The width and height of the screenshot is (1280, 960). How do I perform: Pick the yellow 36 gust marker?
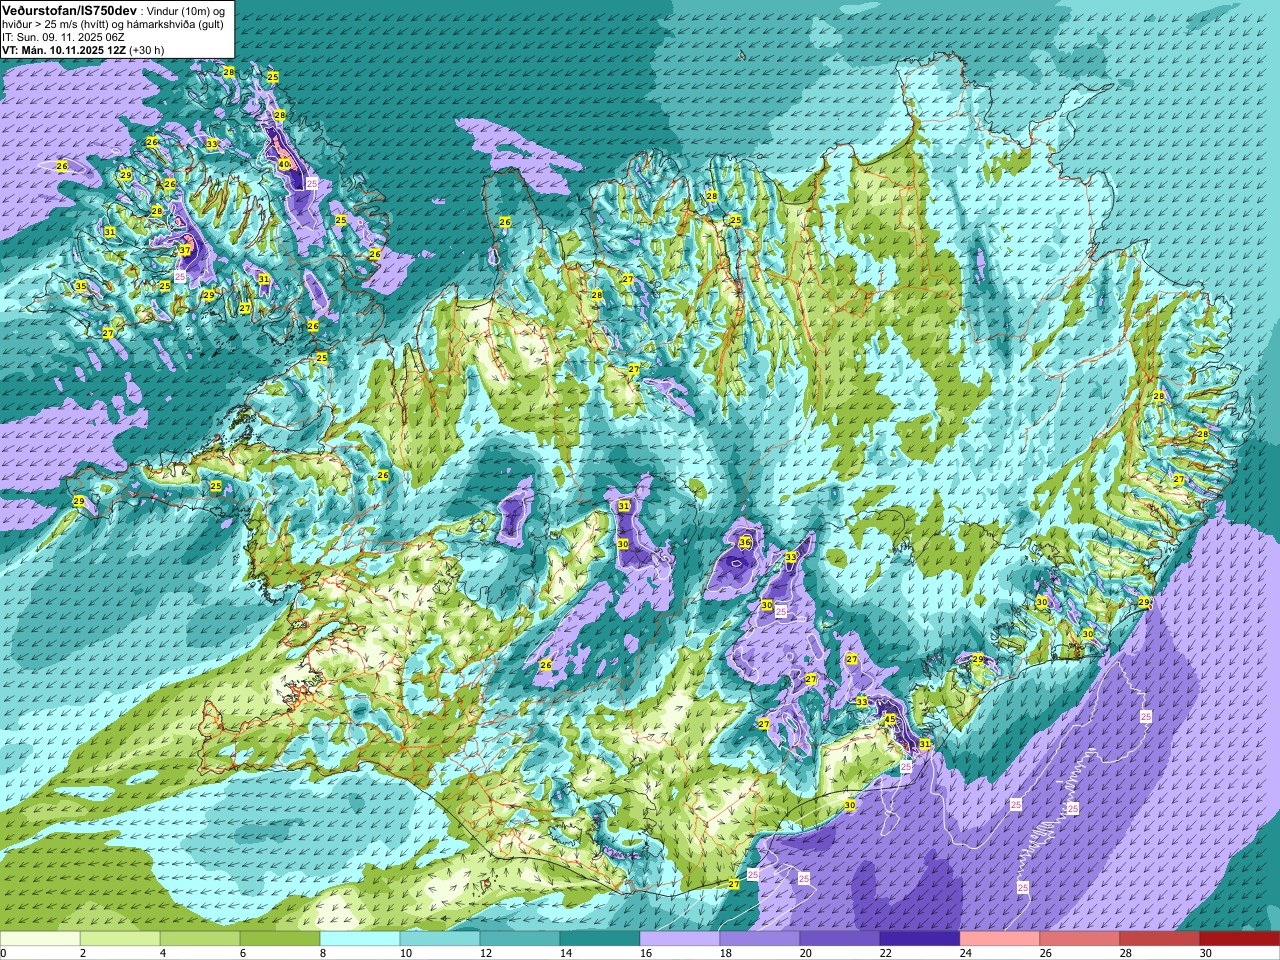coord(745,542)
